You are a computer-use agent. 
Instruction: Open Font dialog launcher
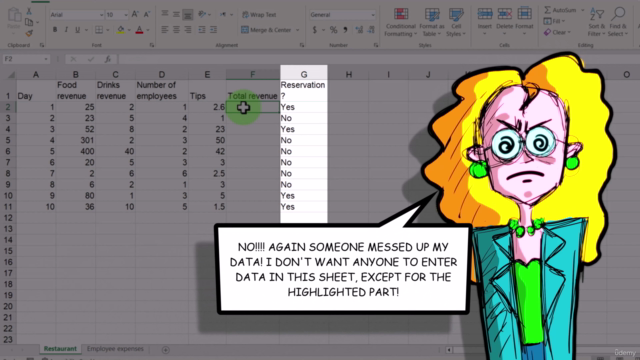point(152,45)
